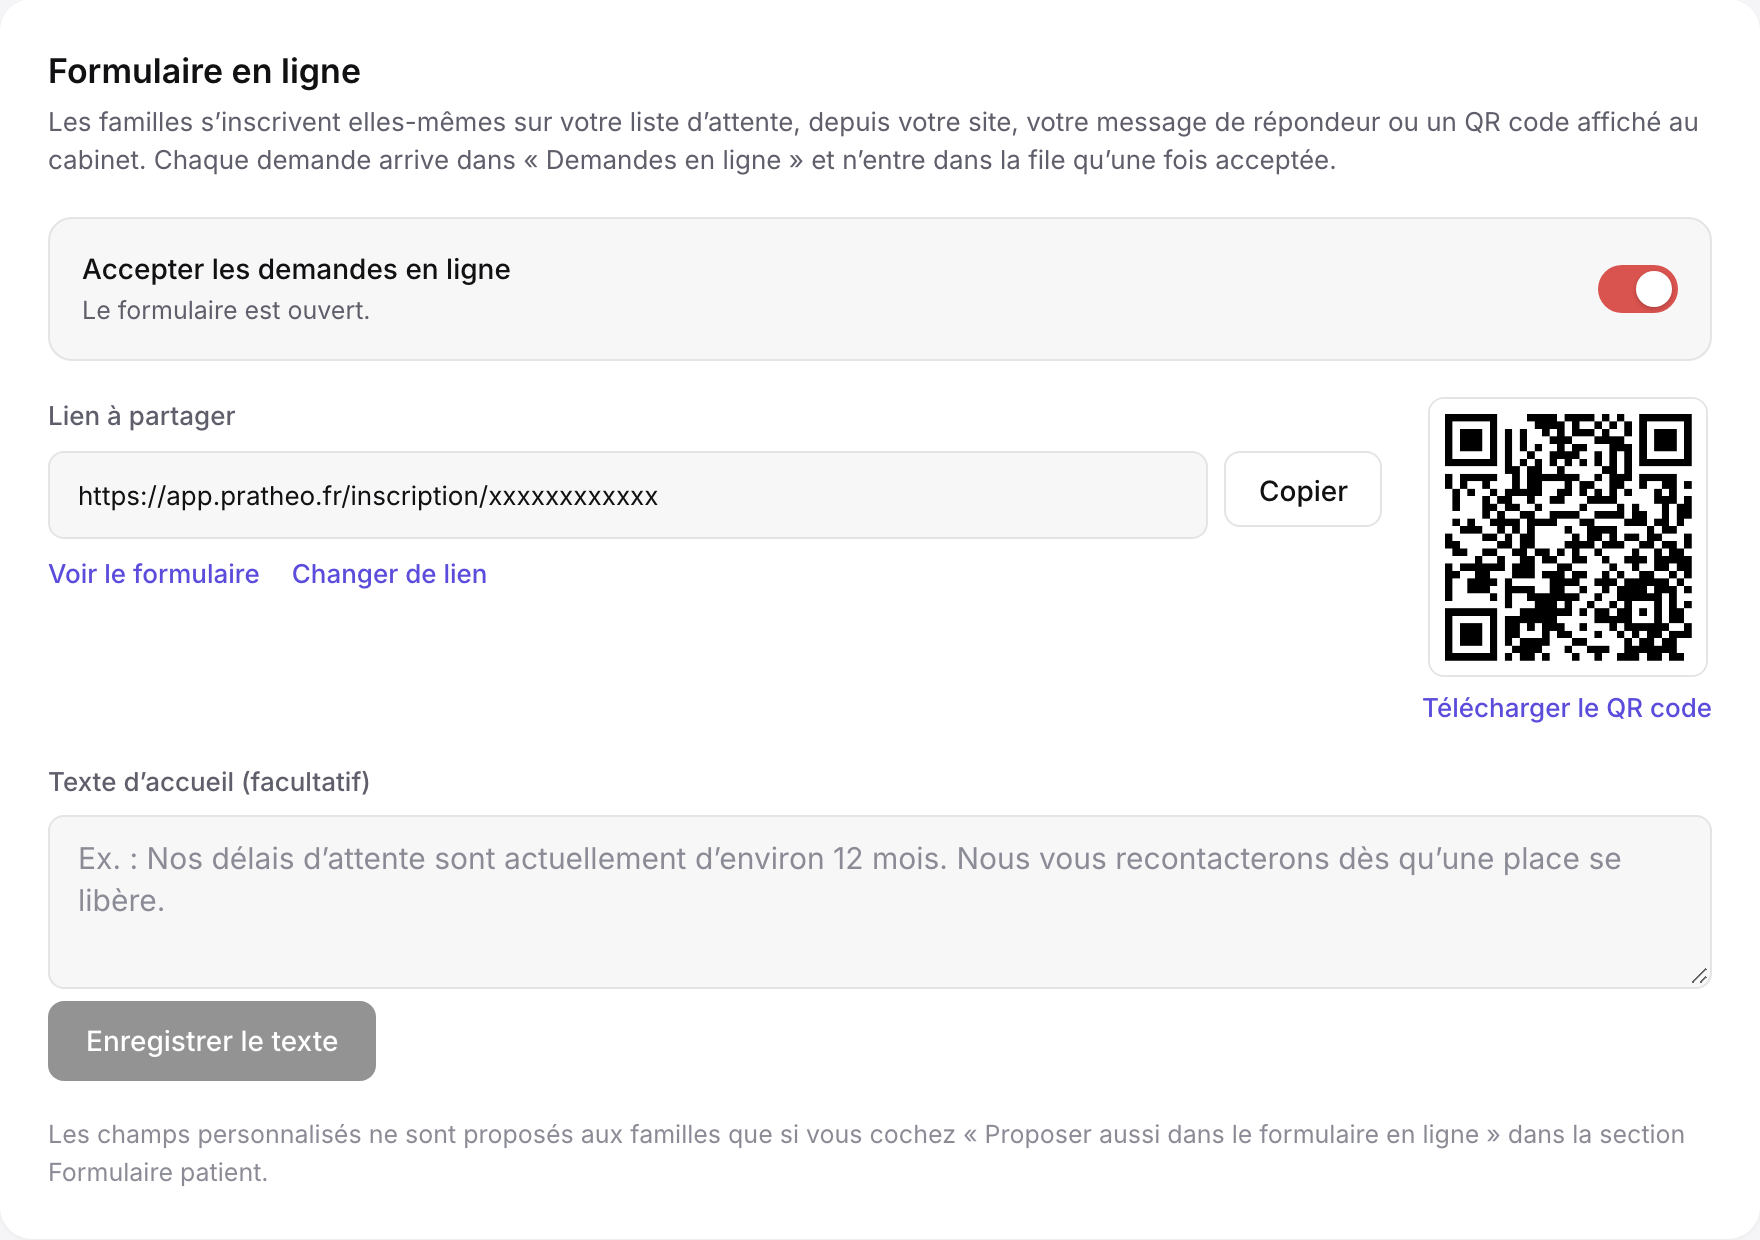Click into the 'Texte d'accueil' textarea
Image resolution: width=1760 pixels, height=1240 pixels.
pyautogui.click(x=880, y=902)
